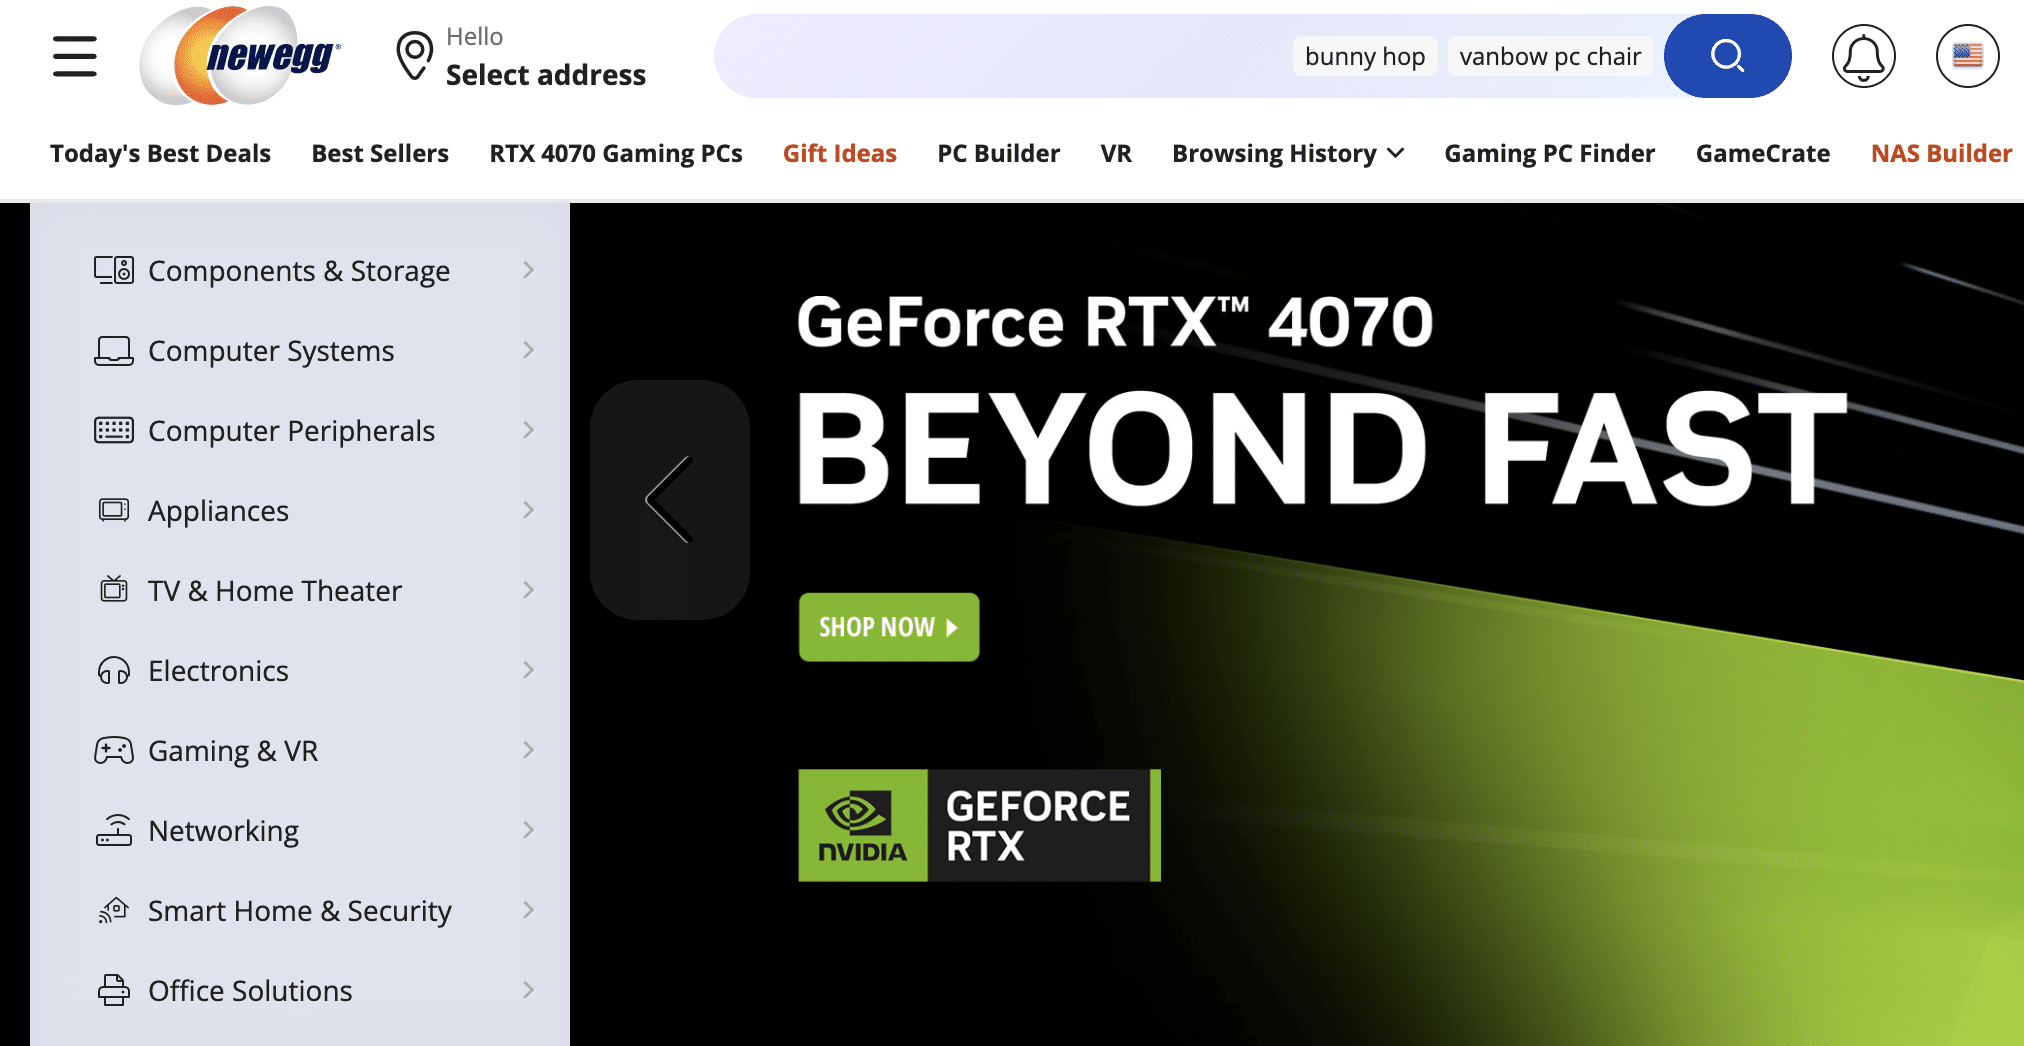
Task: Expand Computer Systems chevron
Action: (x=528, y=350)
